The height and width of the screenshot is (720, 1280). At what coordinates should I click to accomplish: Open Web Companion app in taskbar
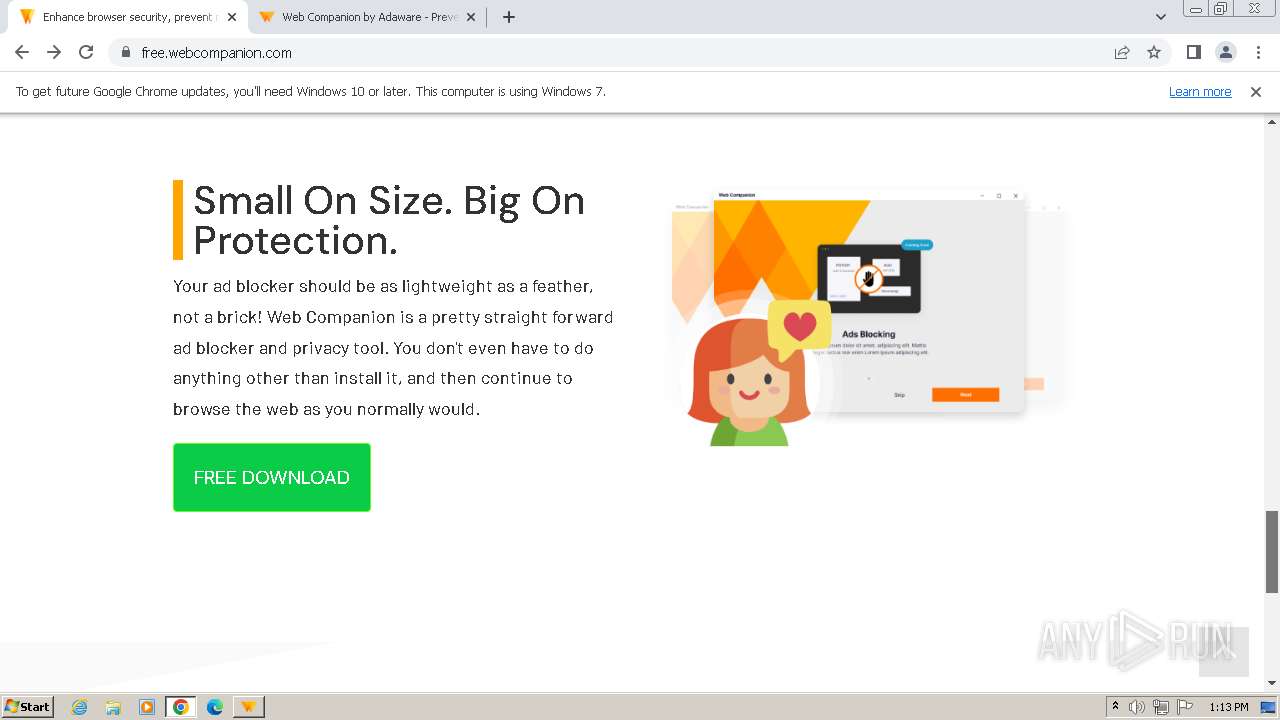click(x=248, y=707)
